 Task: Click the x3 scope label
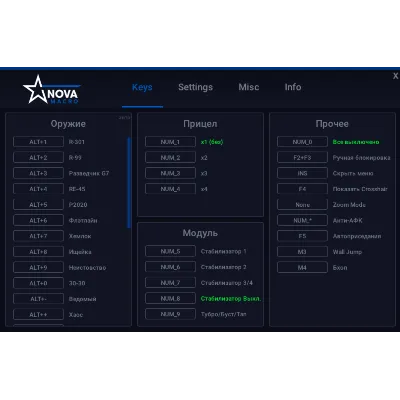tap(204, 173)
